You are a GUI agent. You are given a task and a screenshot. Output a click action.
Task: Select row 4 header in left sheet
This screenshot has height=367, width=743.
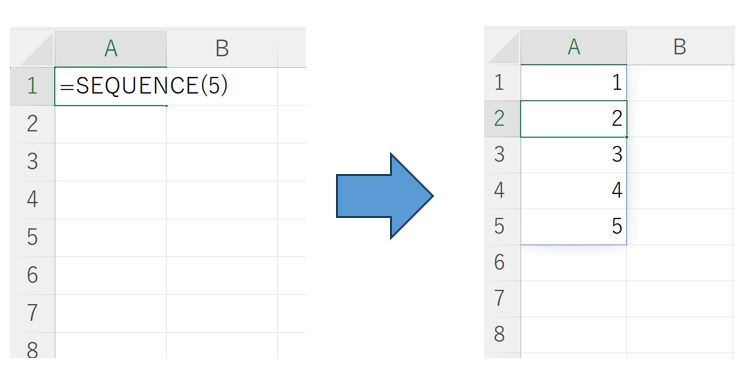point(32,199)
